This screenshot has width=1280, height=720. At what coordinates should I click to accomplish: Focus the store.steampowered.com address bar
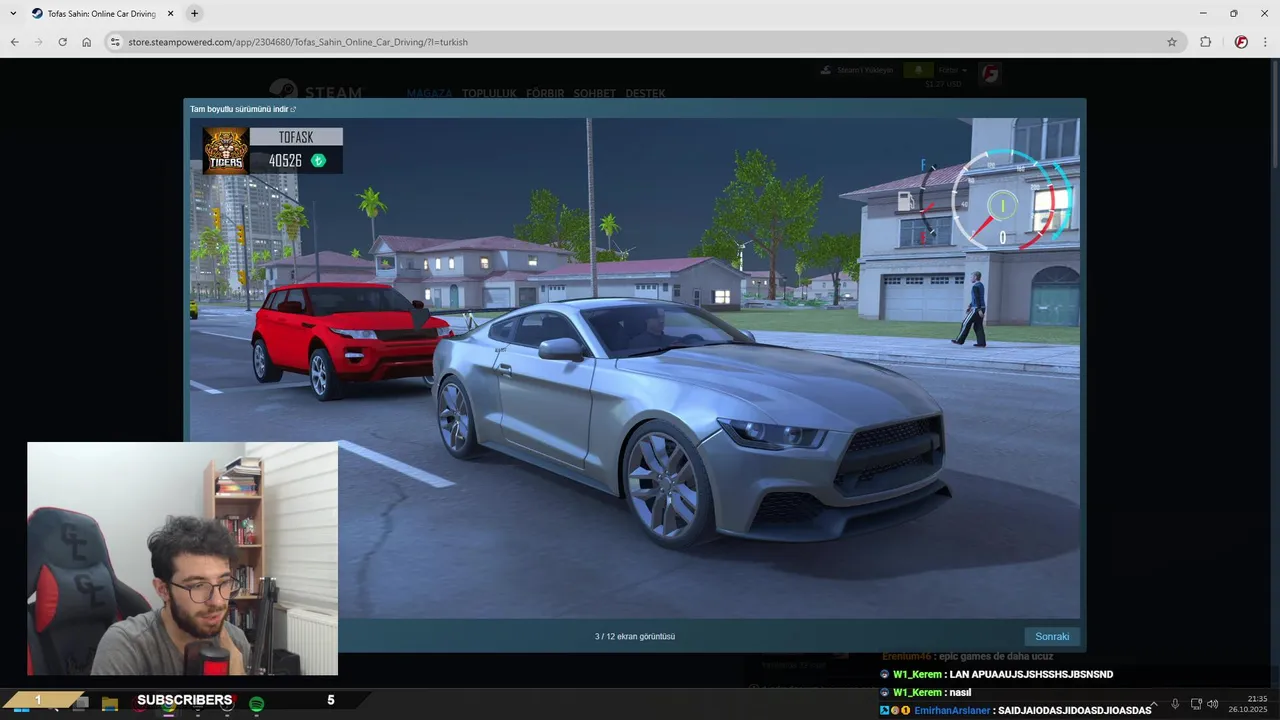coord(640,42)
